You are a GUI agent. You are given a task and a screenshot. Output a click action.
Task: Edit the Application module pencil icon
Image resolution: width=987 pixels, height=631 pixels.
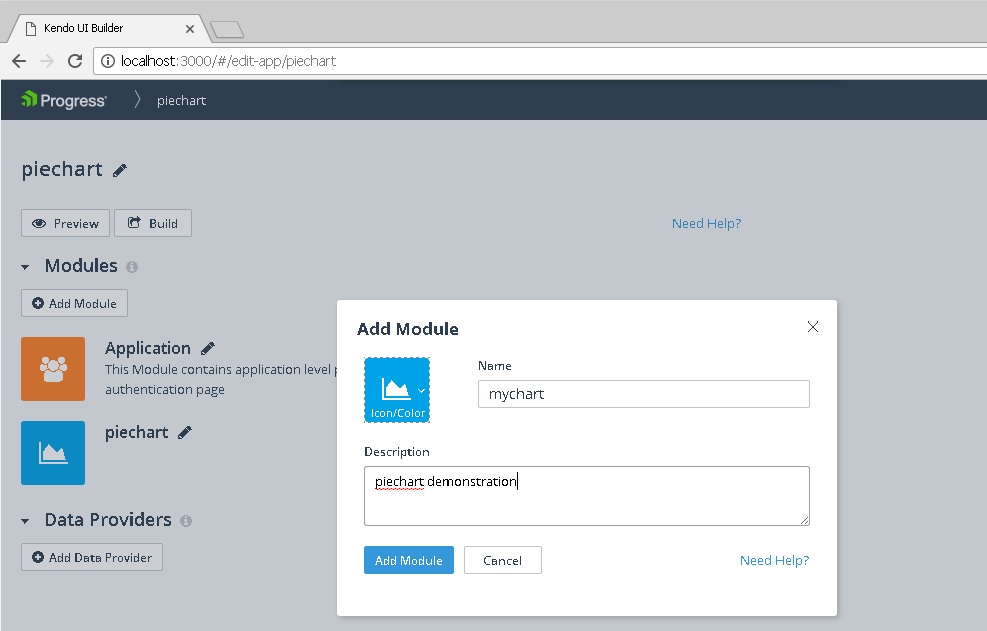208,348
